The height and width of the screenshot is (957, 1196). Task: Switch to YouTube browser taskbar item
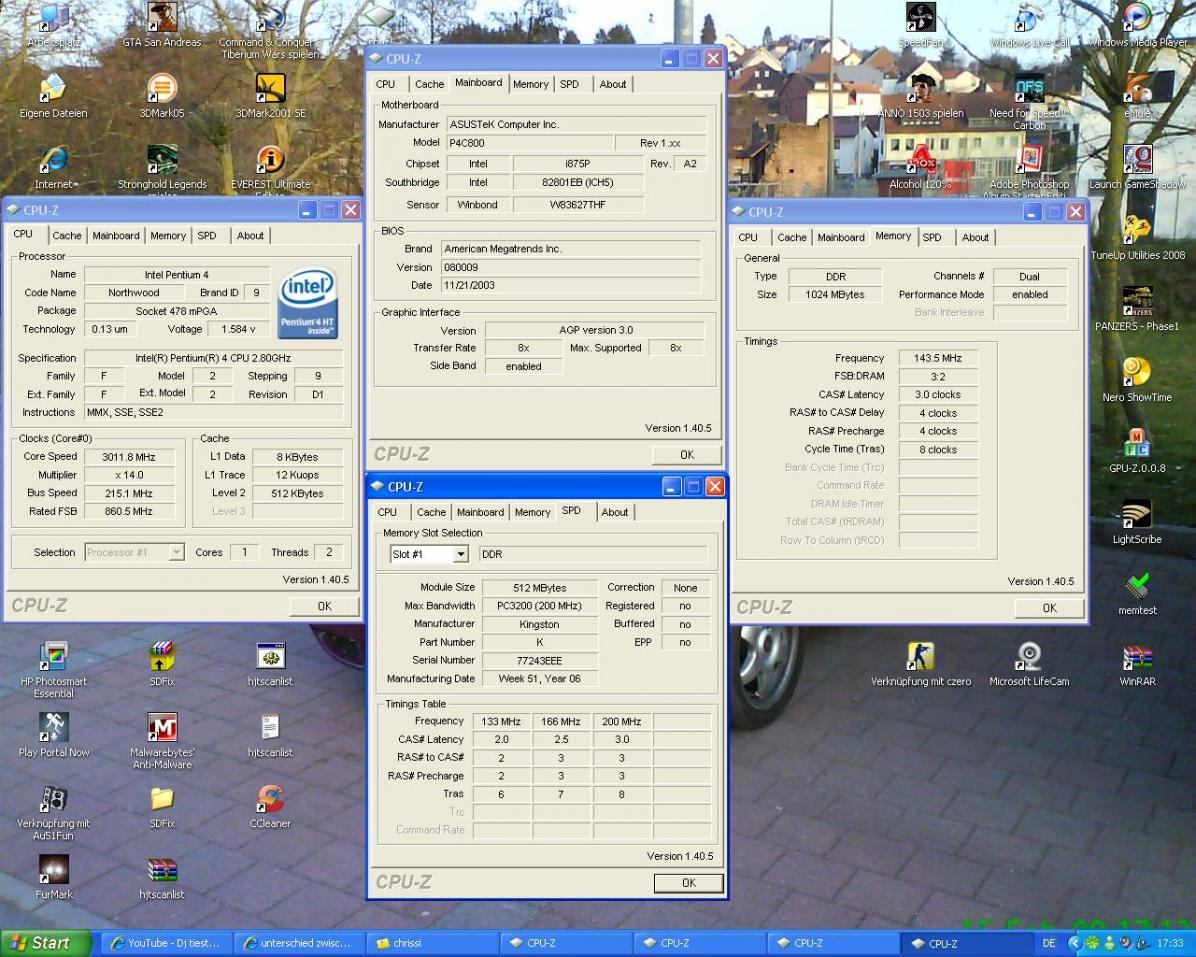click(166, 943)
